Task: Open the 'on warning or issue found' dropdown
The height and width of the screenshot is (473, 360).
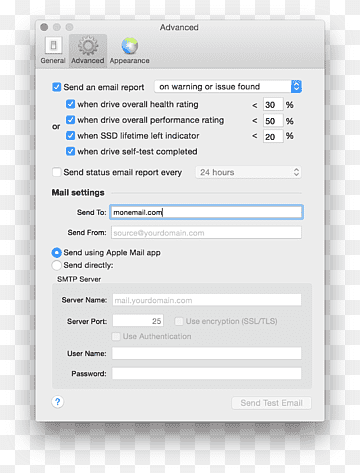Action: (228, 87)
